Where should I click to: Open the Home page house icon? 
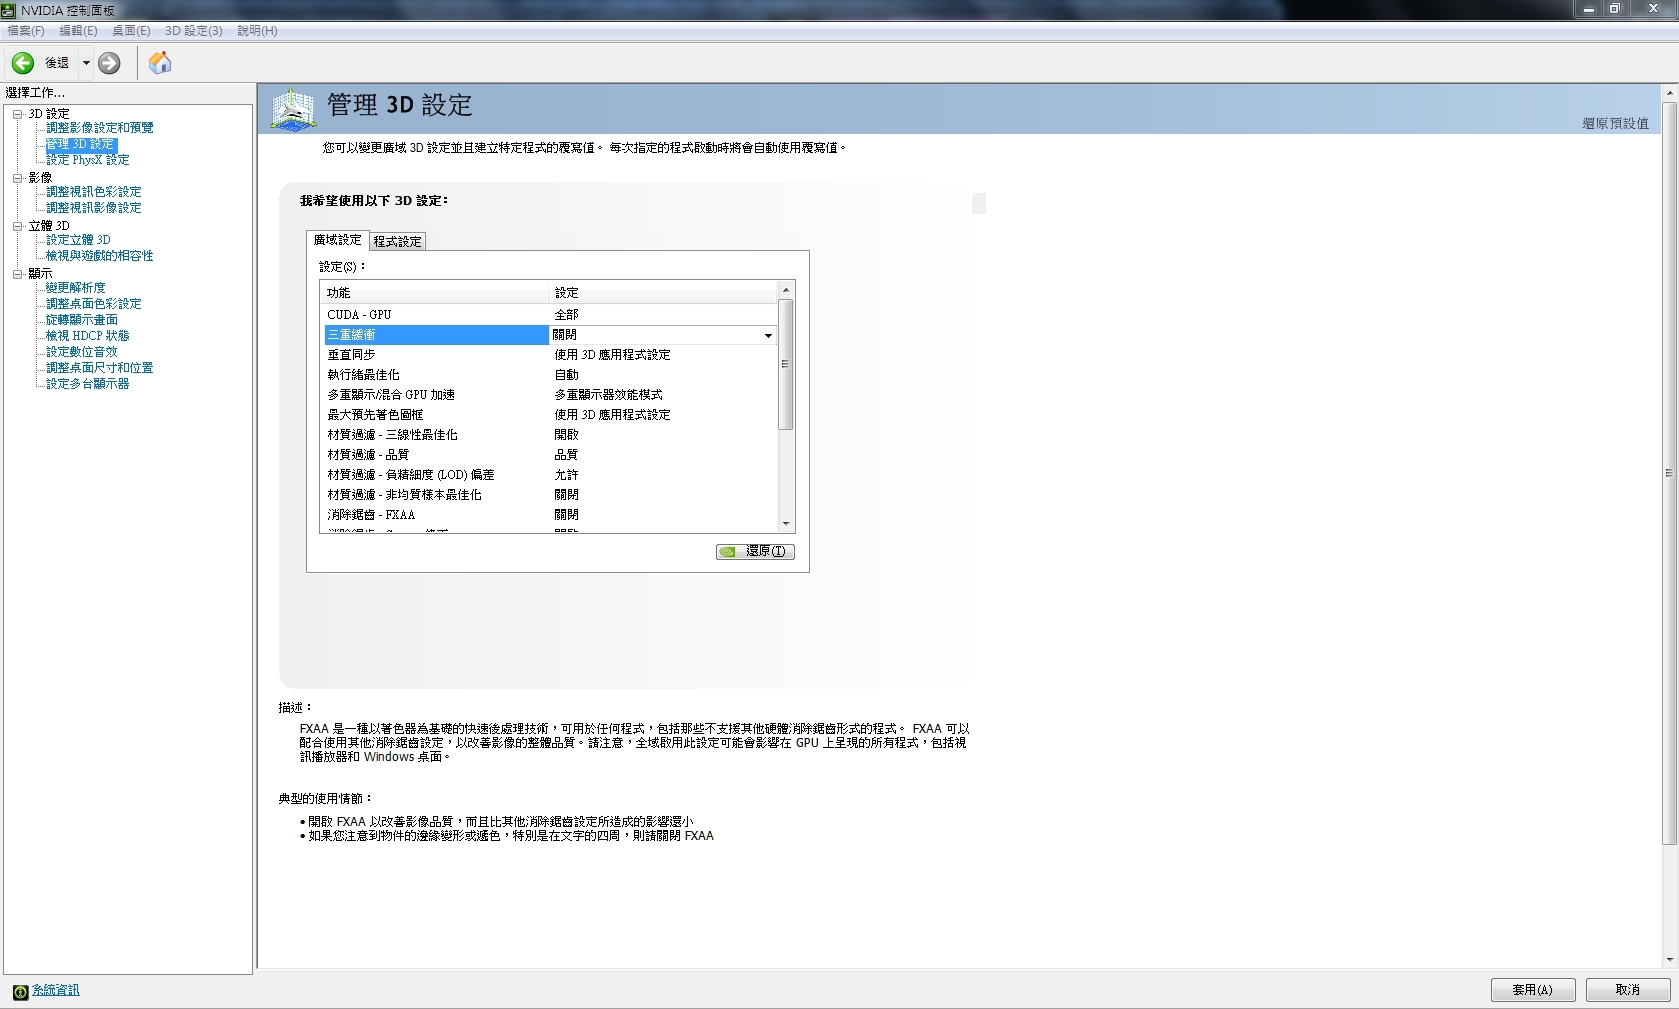[x=160, y=63]
